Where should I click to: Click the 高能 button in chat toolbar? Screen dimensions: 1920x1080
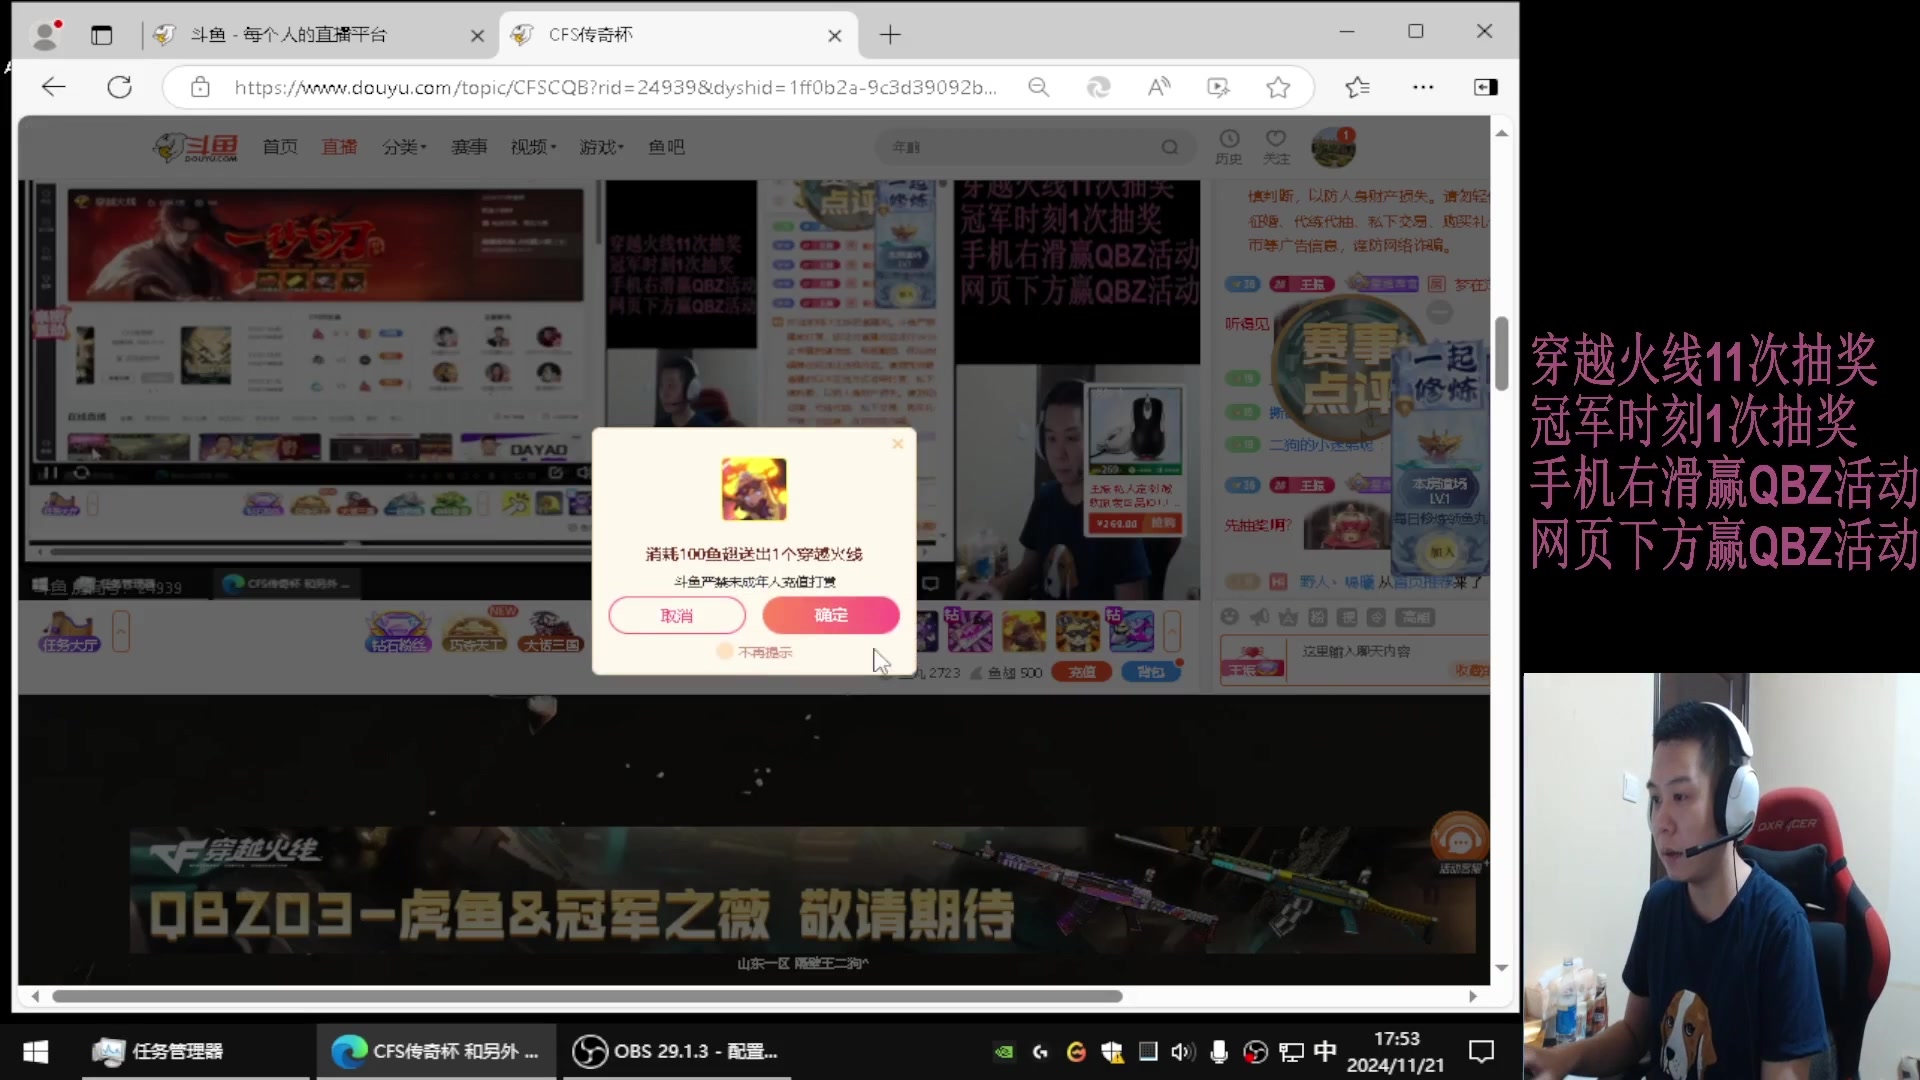click(x=1415, y=617)
